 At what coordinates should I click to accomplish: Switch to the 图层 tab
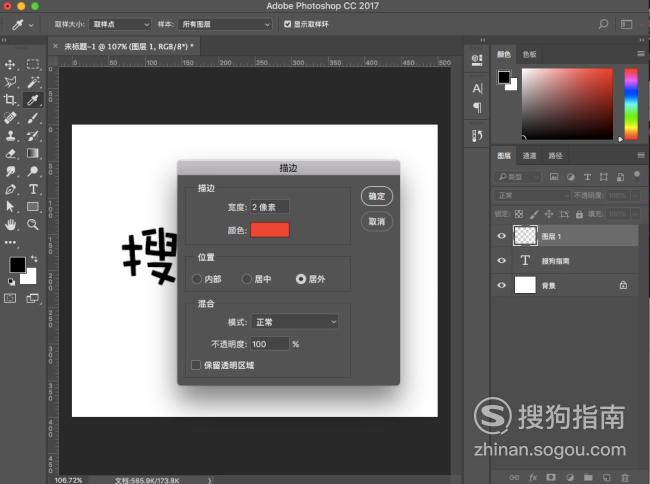pyautogui.click(x=504, y=156)
